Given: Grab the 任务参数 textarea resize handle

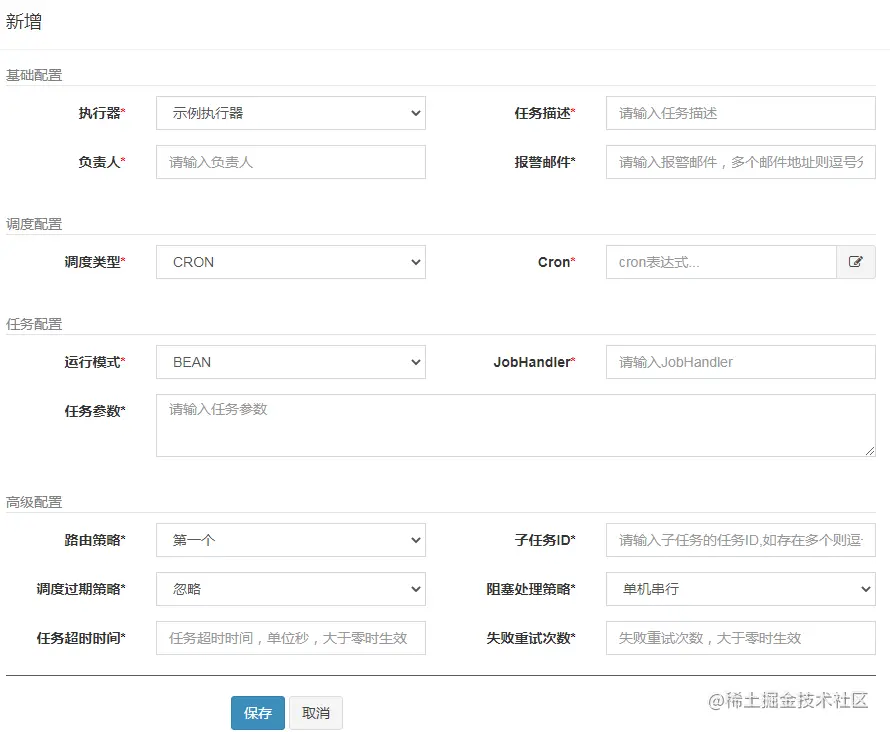Looking at the screenshot, I should [870, 451].
